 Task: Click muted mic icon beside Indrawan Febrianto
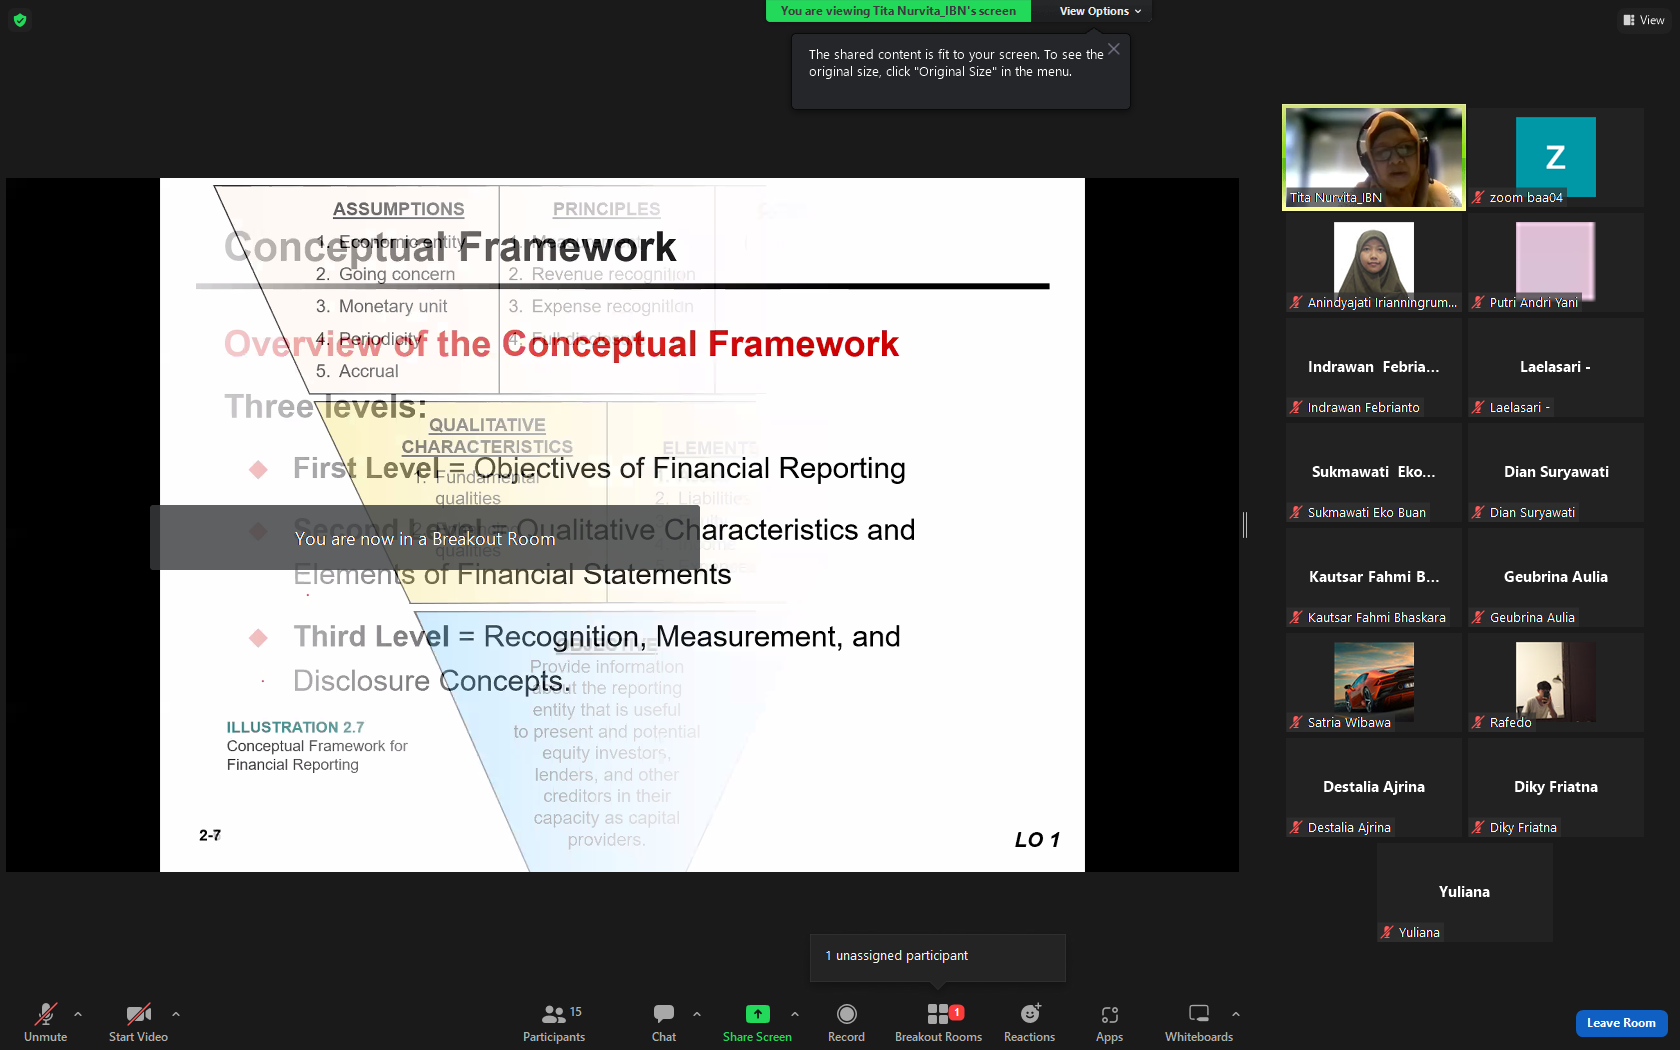tap(1296, 407)
